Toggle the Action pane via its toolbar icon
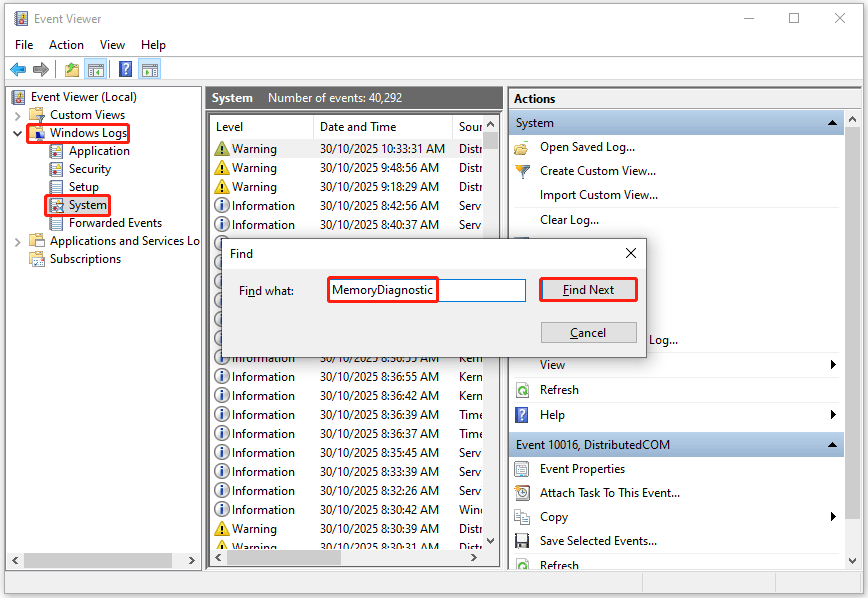Screen dimensions: 868x598 pyautogui.click(x=147, y=69)
